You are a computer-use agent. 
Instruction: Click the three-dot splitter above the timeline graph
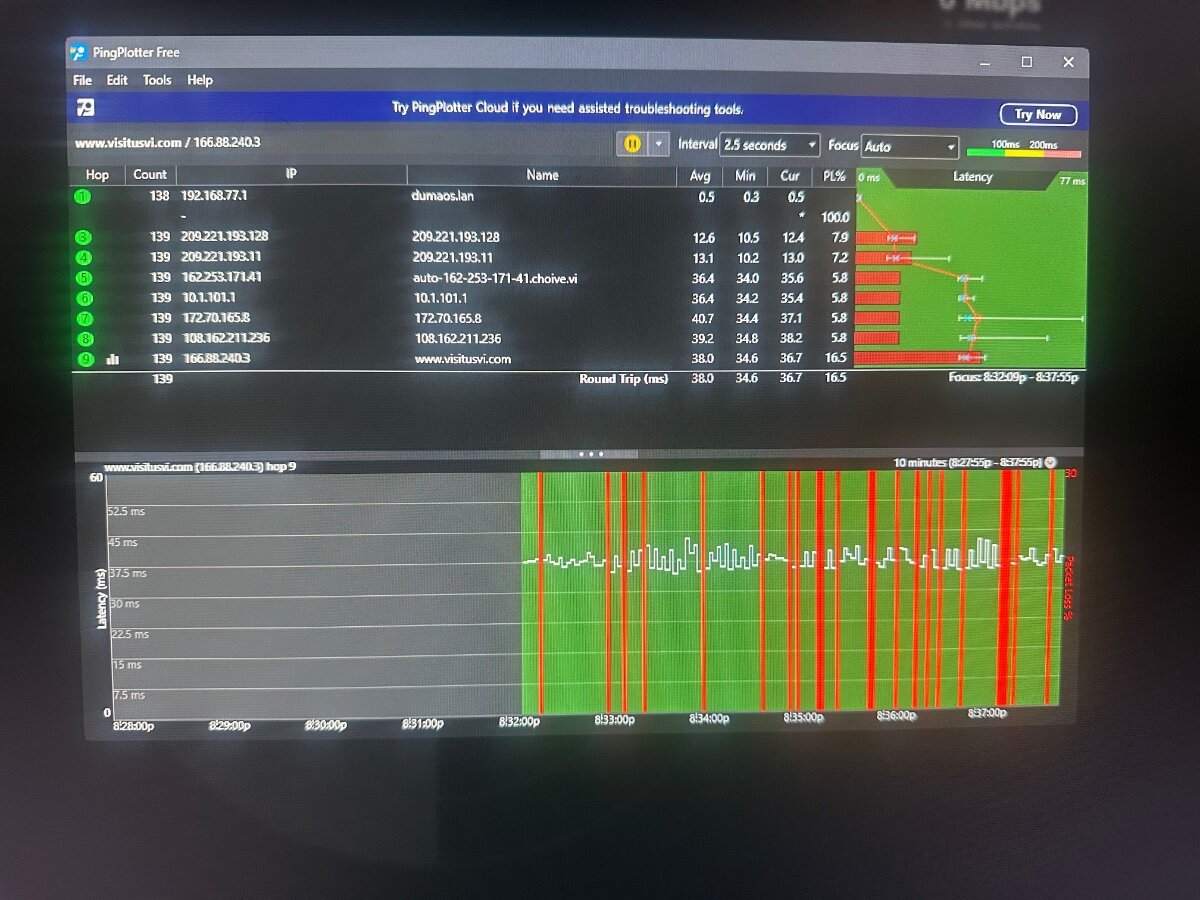coord(590,454)
